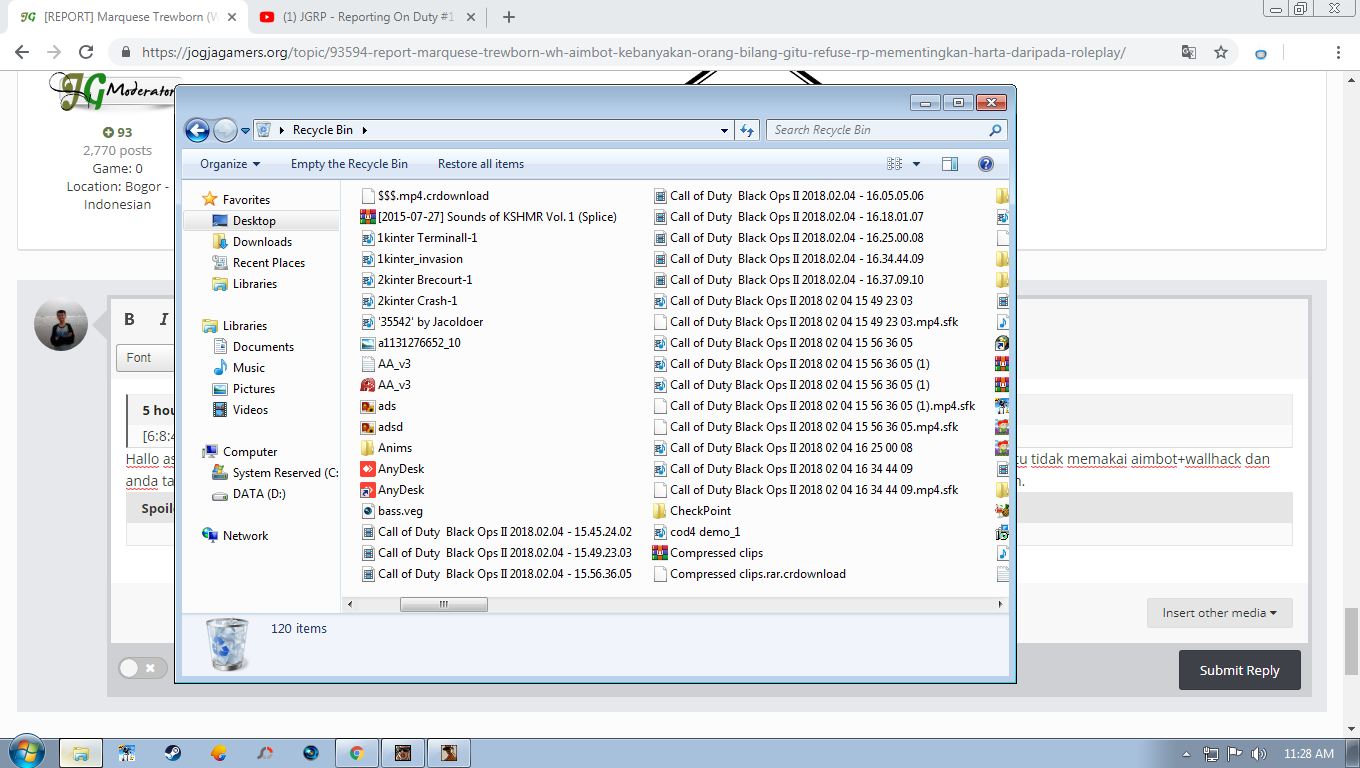Open Chrome's three-dot menu
Viewport: 1360px width, 768px height.
(x=1339, y=52)
